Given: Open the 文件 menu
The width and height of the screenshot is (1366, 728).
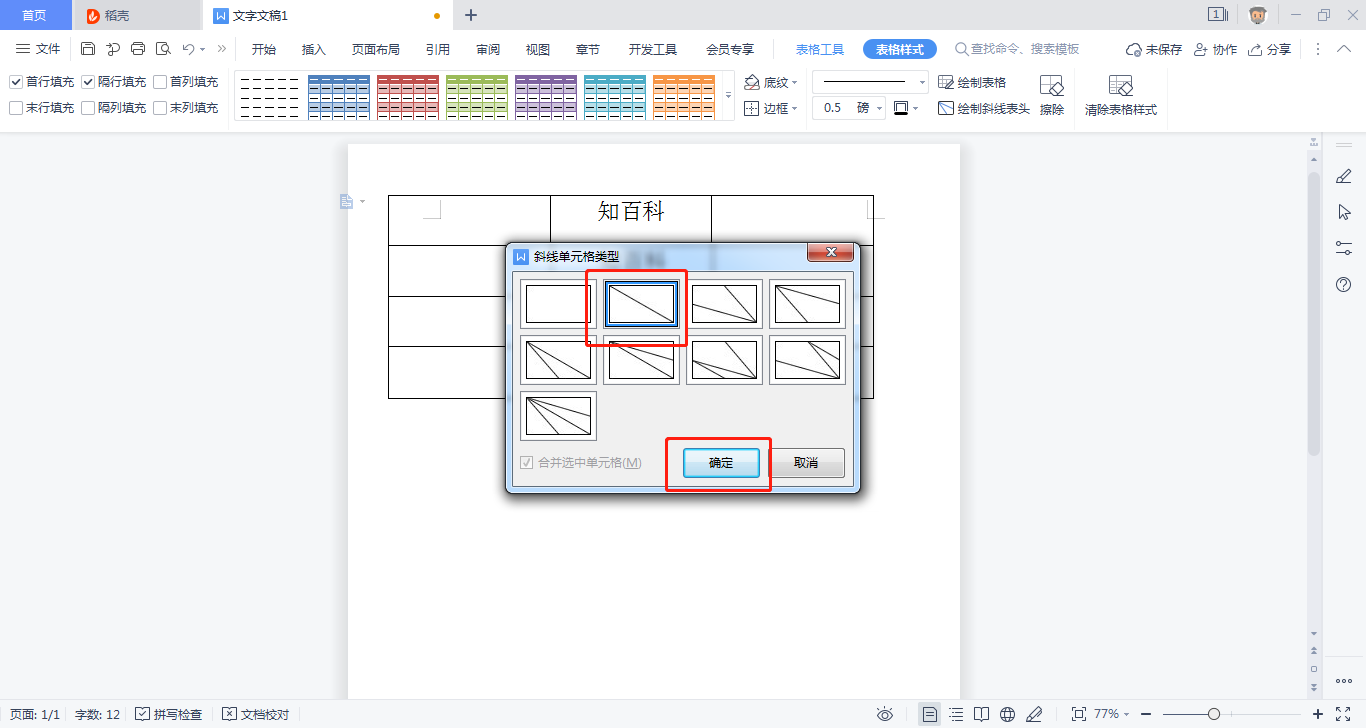Looking at the screenshot, I should click(38, 49).
